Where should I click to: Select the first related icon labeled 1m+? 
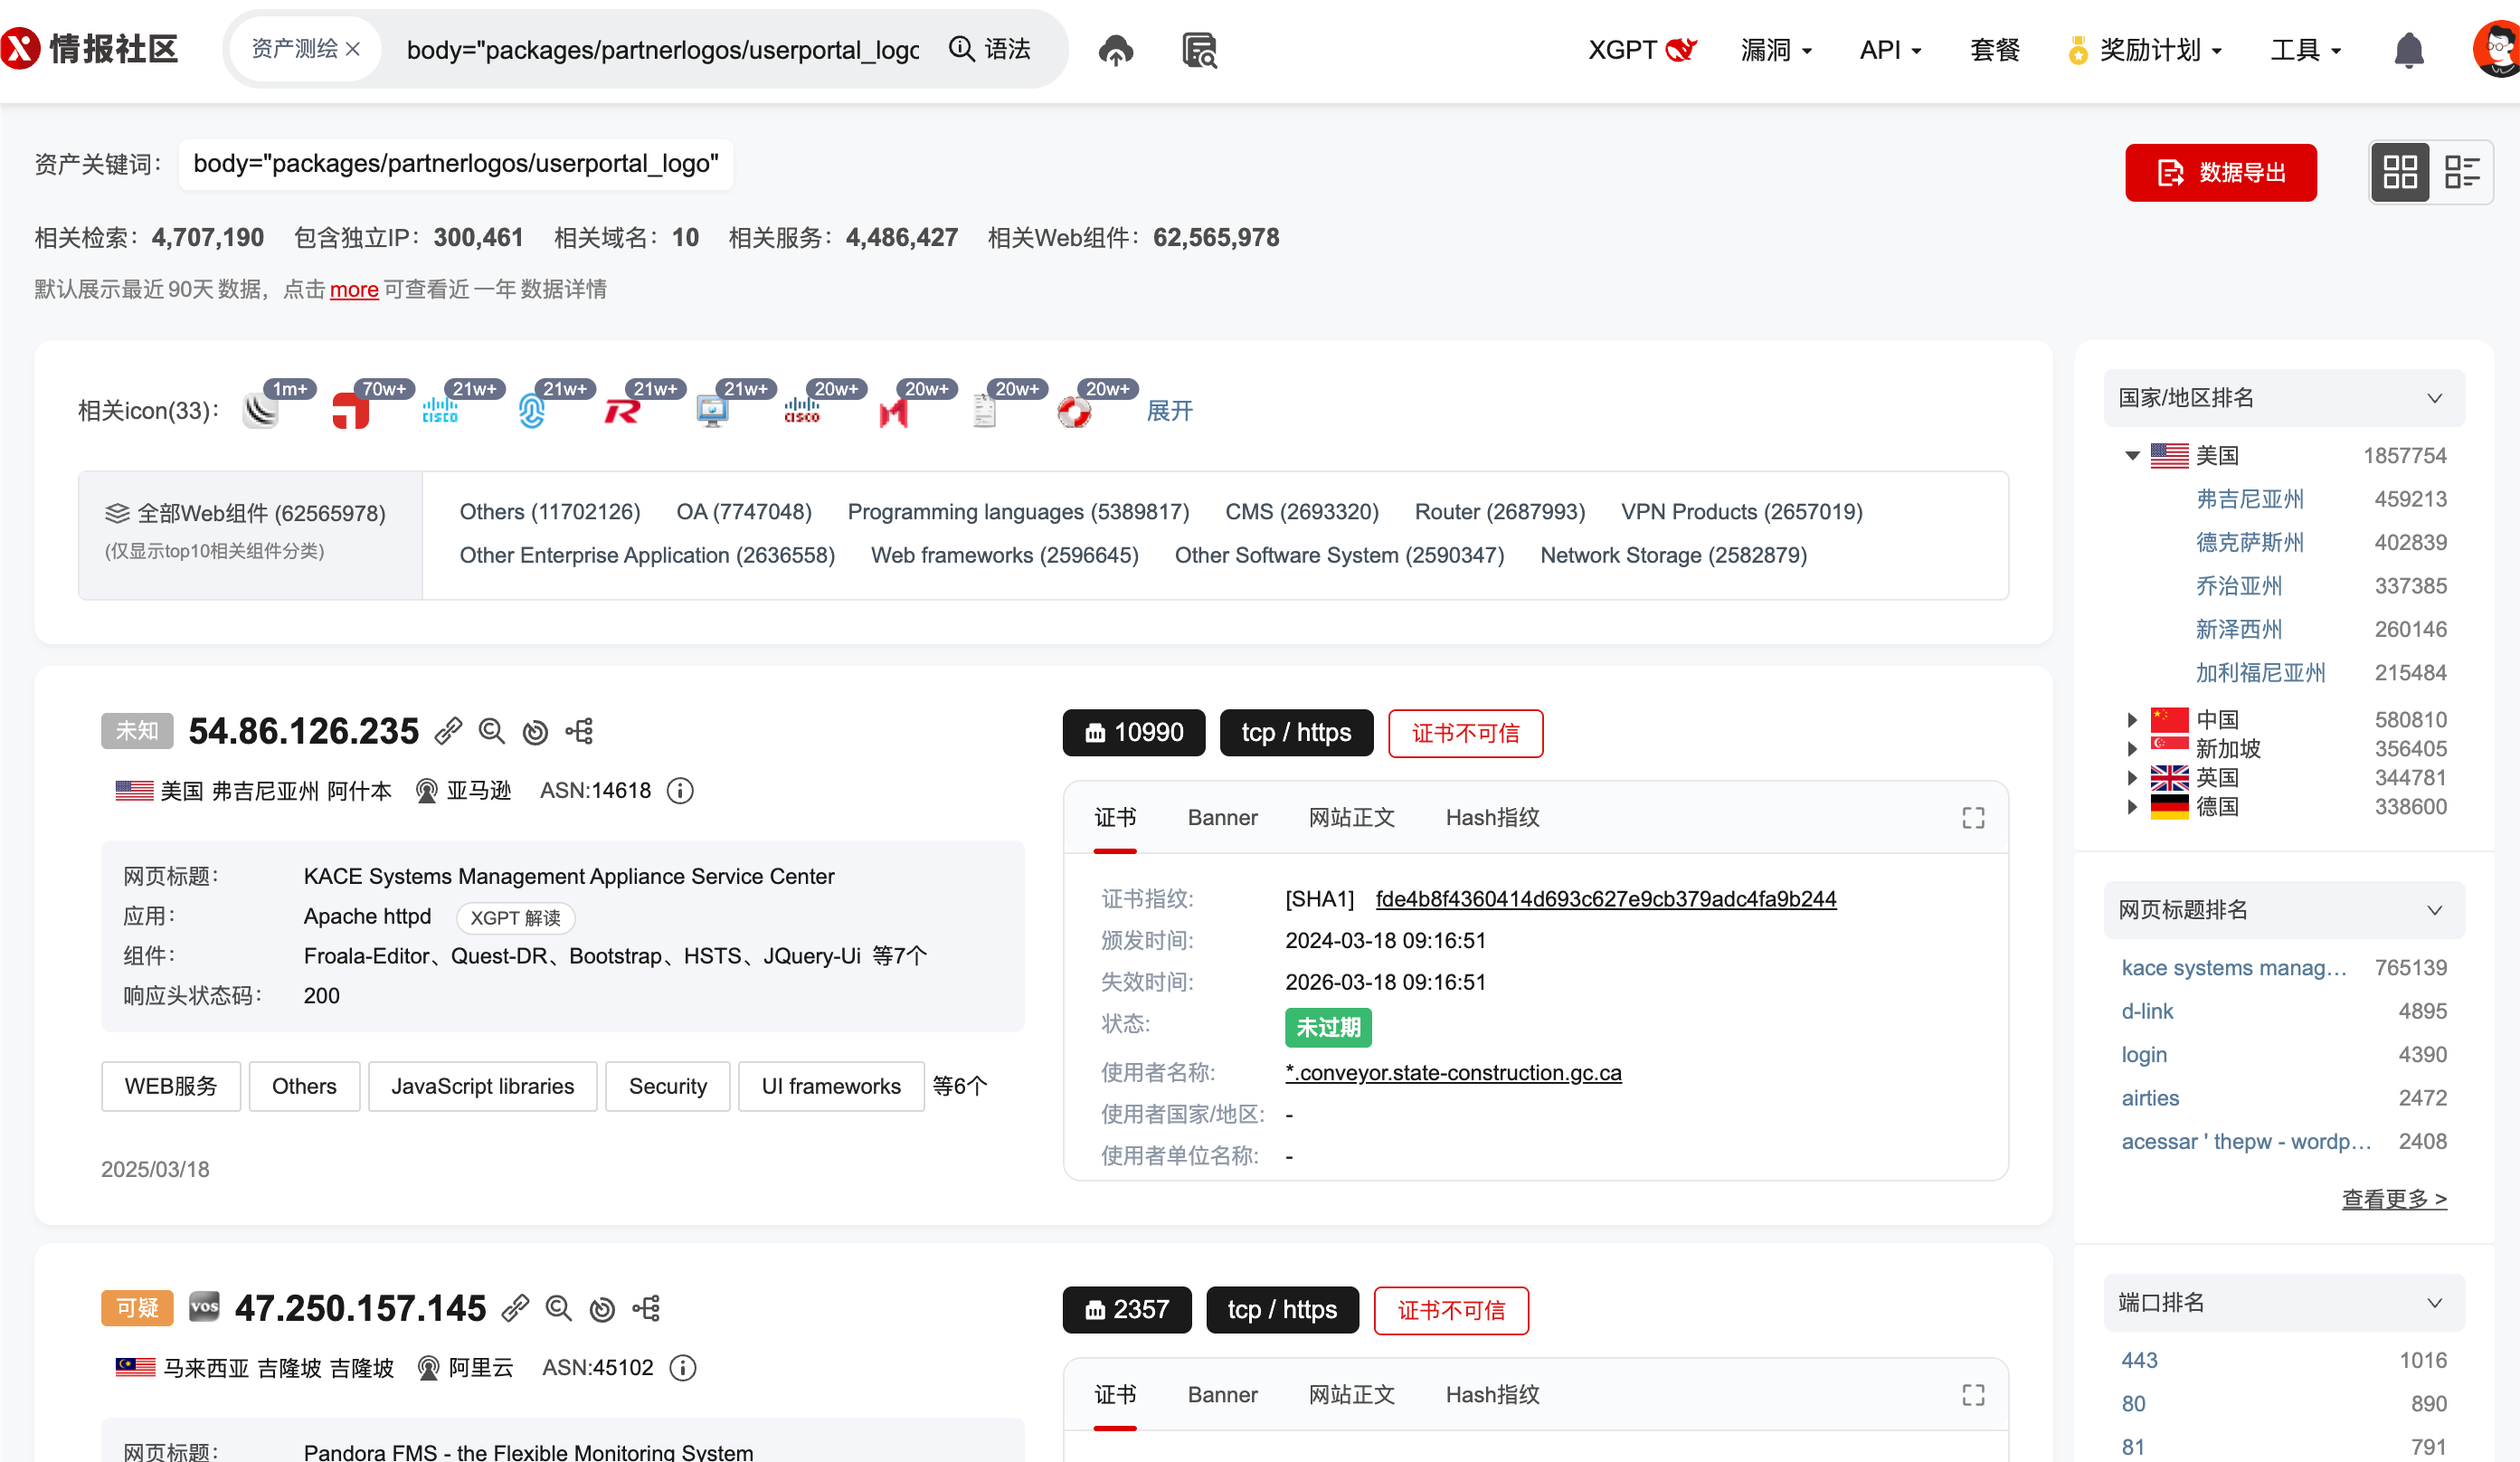[x=261, y=410]
